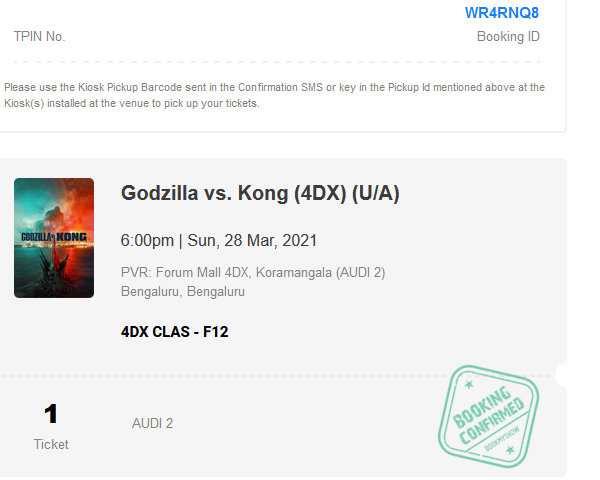
Task: Click the ticket count number 1
Action: point(51,414)
